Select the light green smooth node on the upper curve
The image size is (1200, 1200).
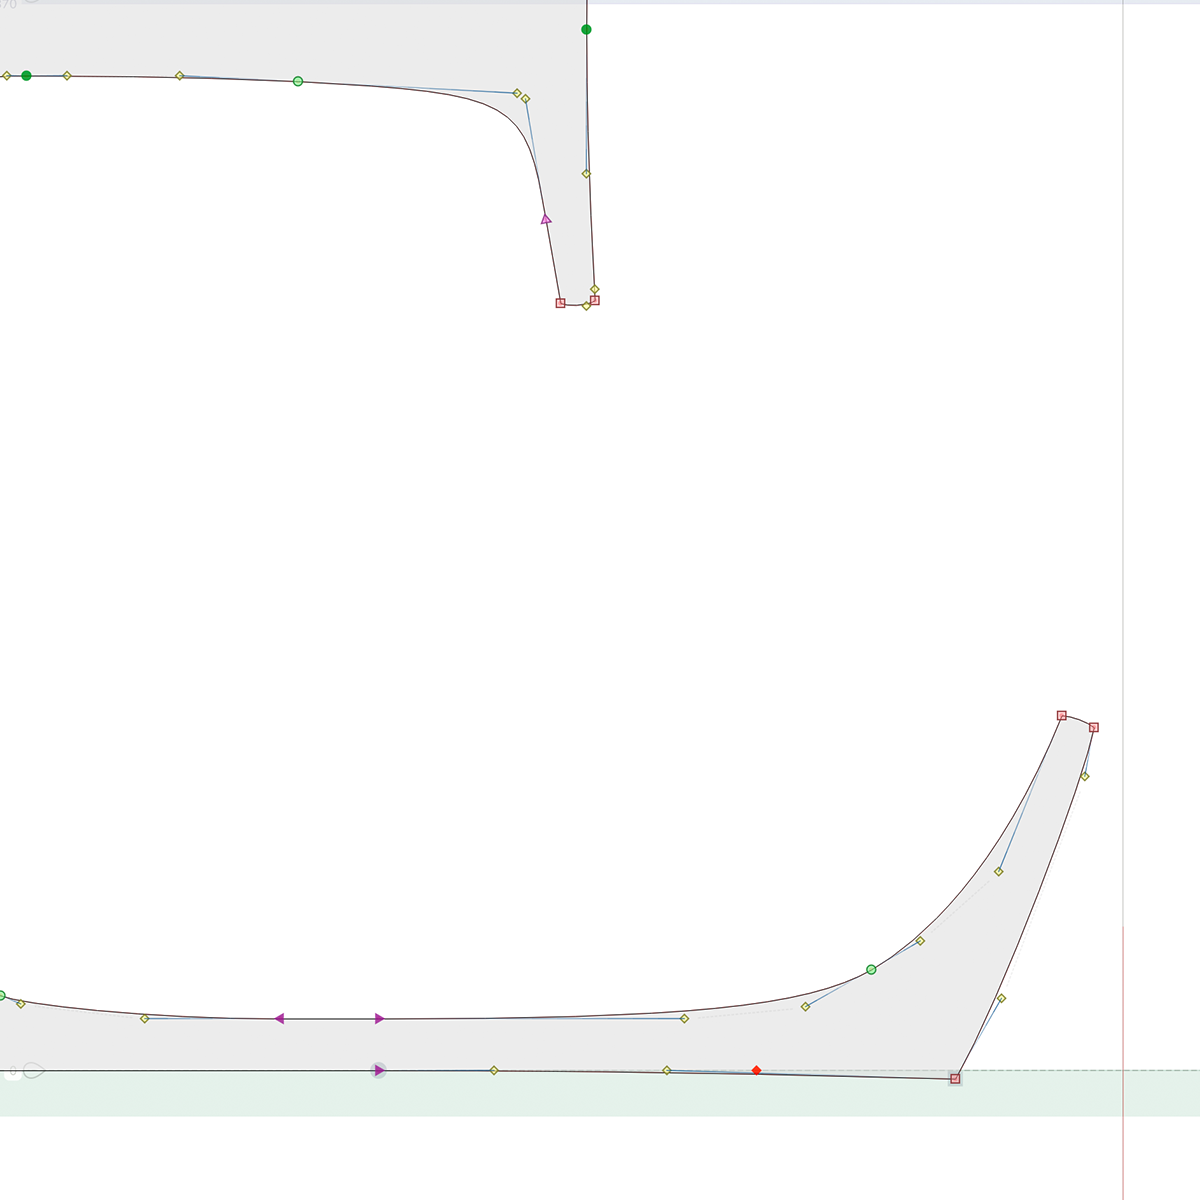pyautogui.click(x=298, y=81)
